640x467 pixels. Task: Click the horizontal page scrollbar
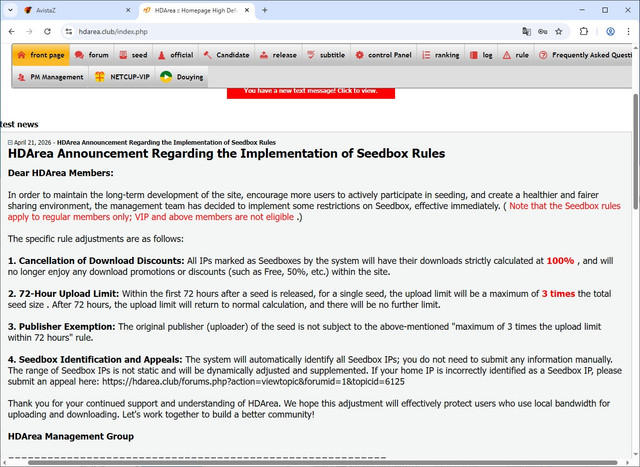coord(322,463)
